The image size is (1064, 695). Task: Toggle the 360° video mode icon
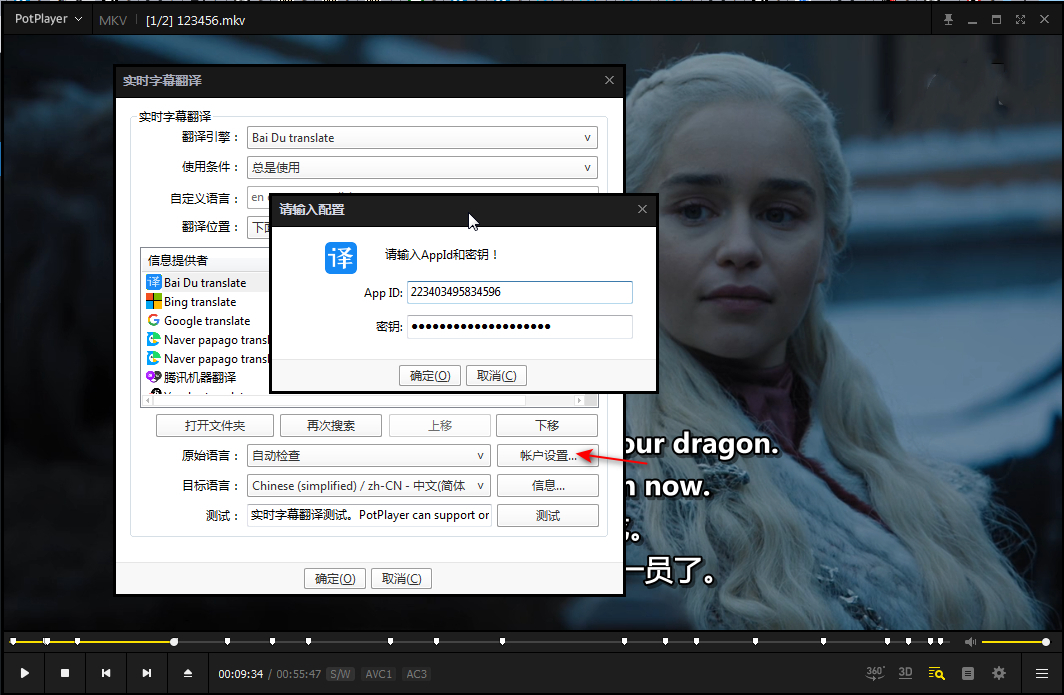click(x=875, y=673)
